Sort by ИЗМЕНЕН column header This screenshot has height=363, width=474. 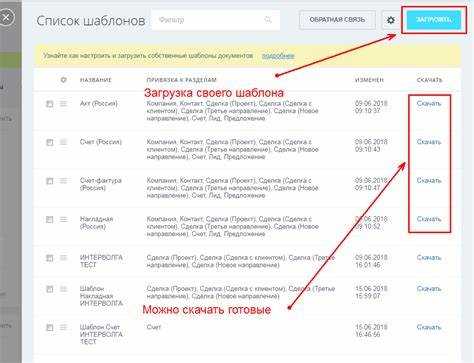[x=369, y=80]
